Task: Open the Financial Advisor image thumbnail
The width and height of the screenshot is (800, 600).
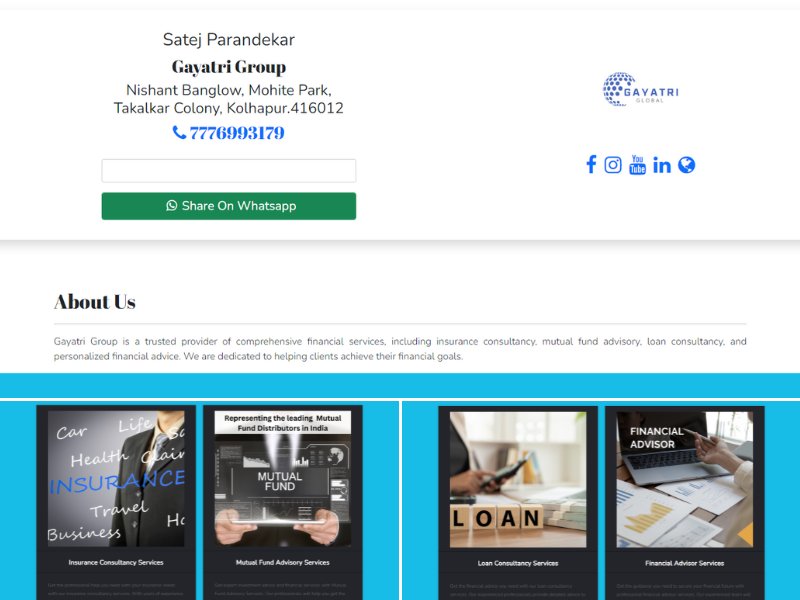Action: [x=685, y=480]
